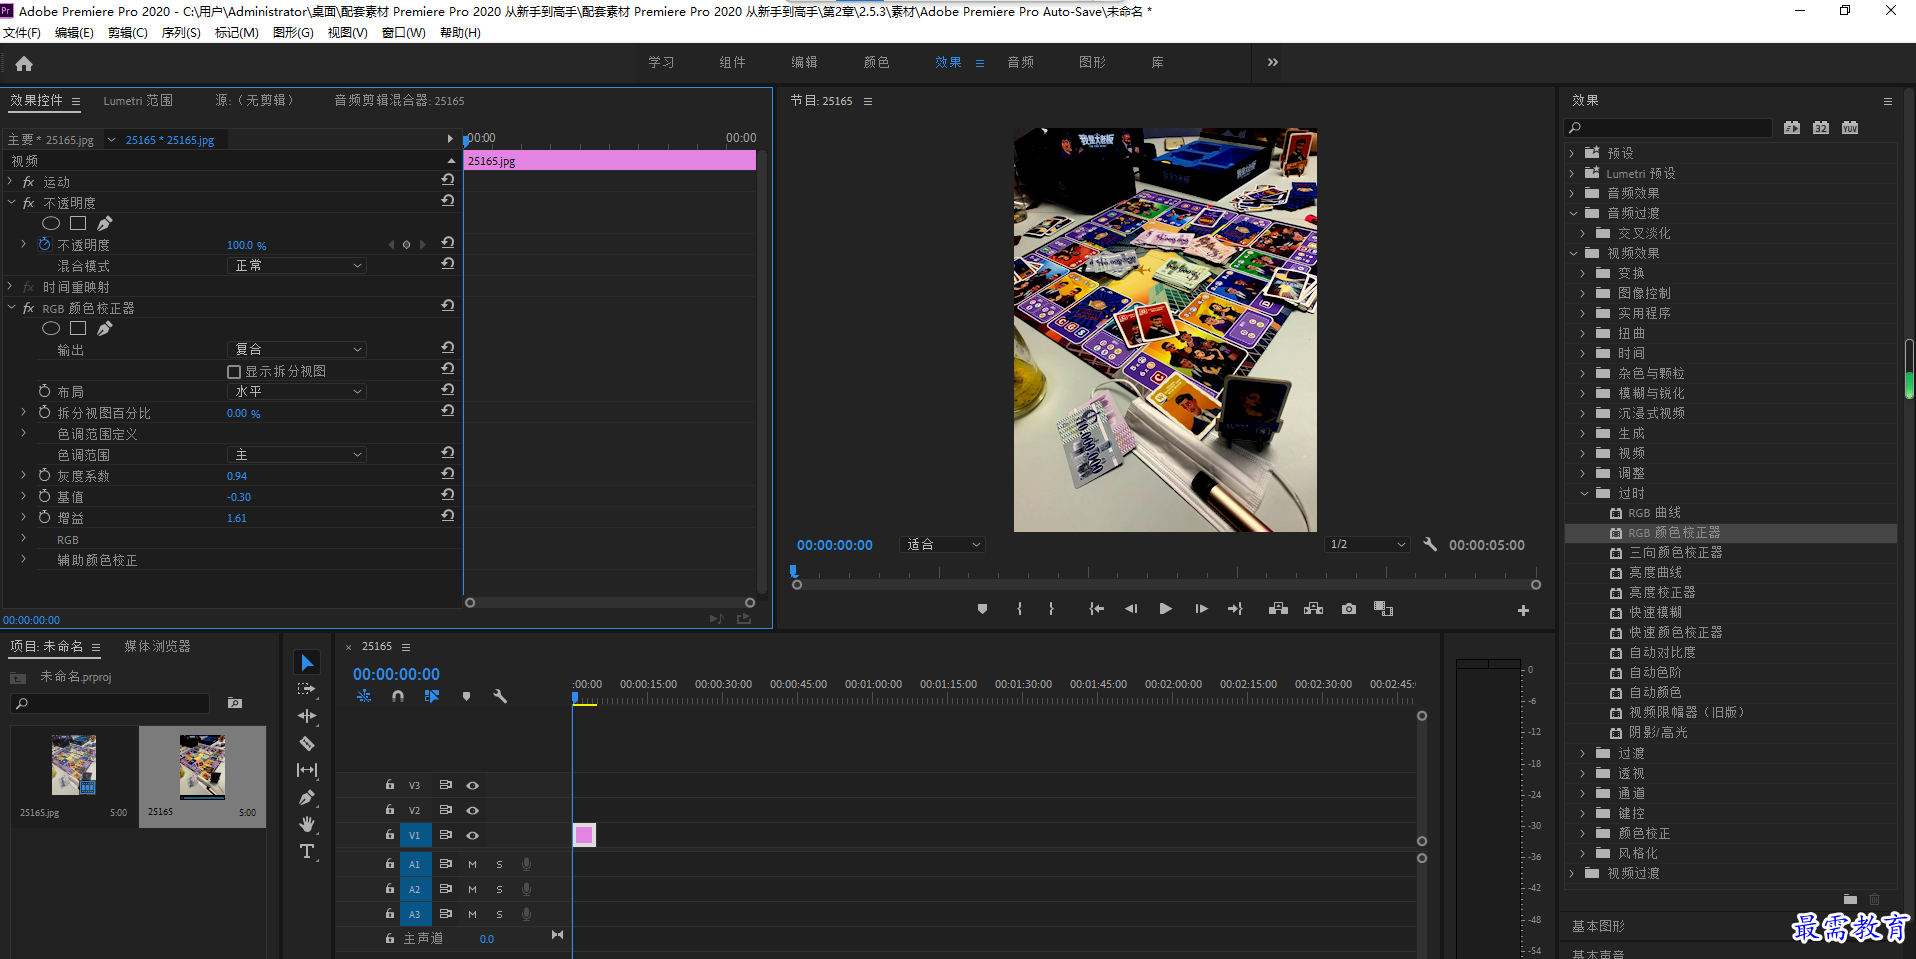The width and height of the screenshot is (1916, 959).
Task: Click 增益 value 1.61
Action: 236,518
